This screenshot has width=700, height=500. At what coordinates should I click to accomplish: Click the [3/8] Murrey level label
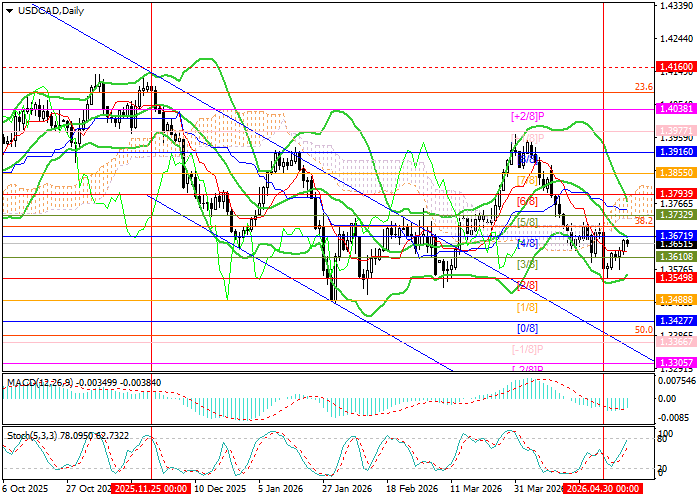coord(527,264)
